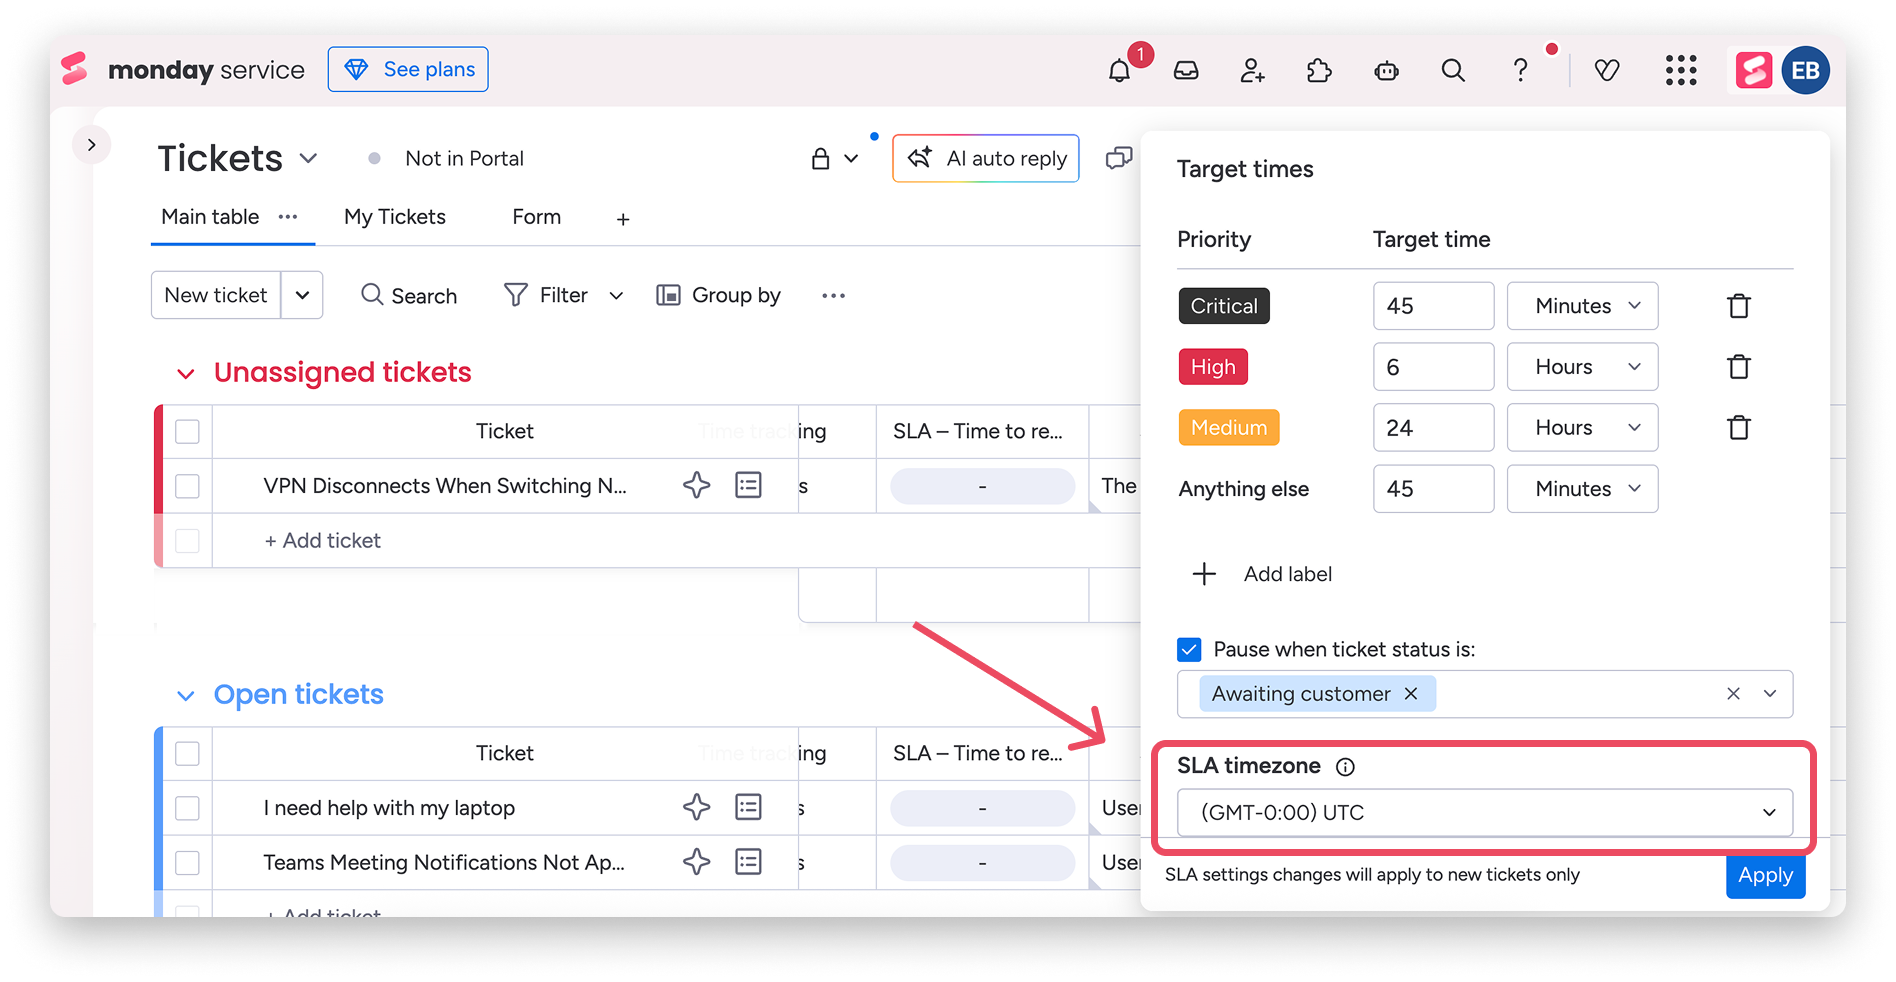Select all Open tickets checkbox
Viewport: 1896px width, 982px height.
pos(187,753)
